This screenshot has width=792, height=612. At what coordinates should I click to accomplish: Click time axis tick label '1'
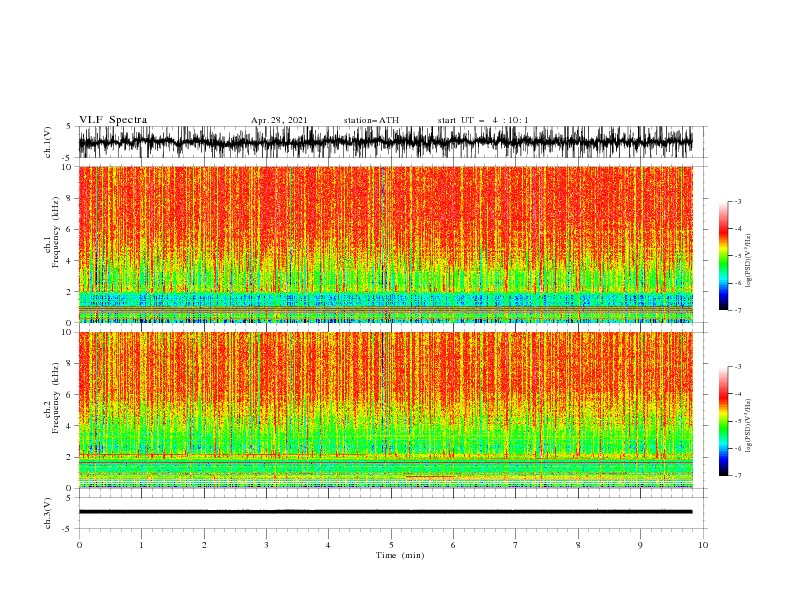pyautogui.click(x=141, y=545)
